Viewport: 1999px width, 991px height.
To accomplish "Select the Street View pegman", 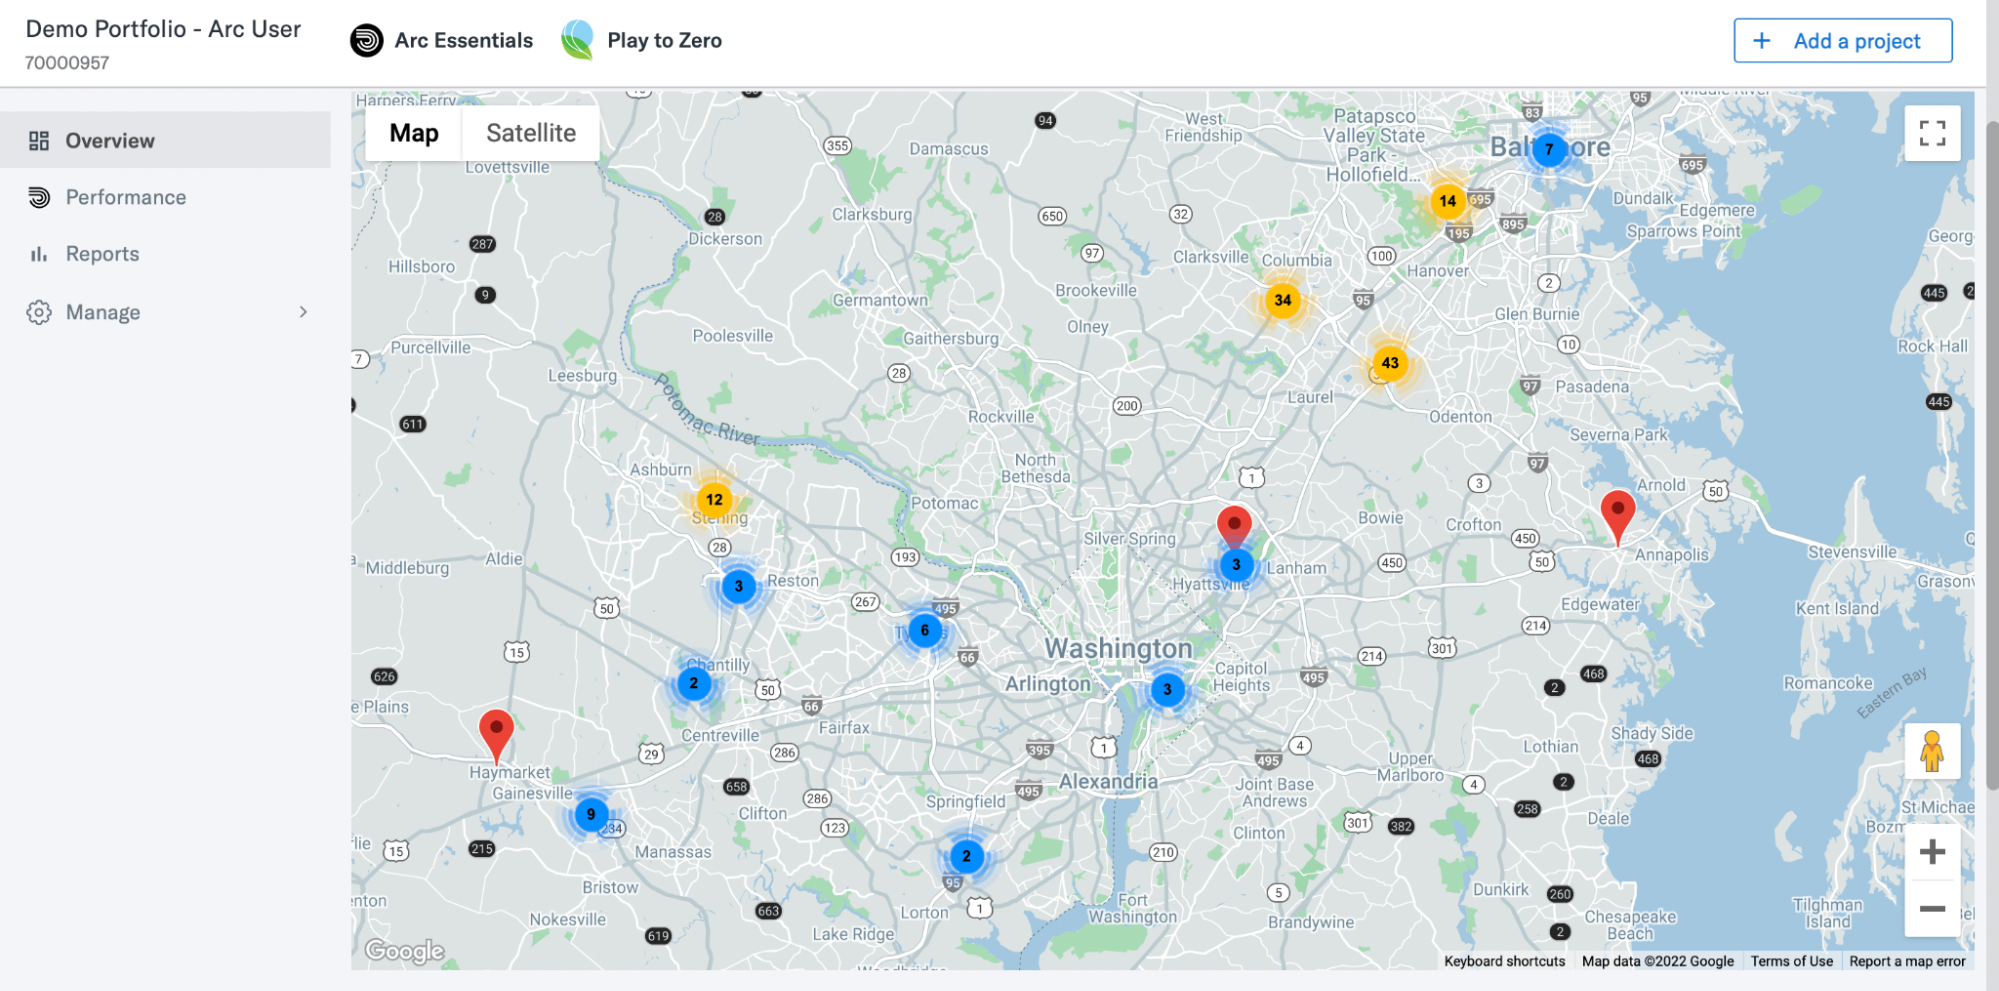I will (1932, 751).
